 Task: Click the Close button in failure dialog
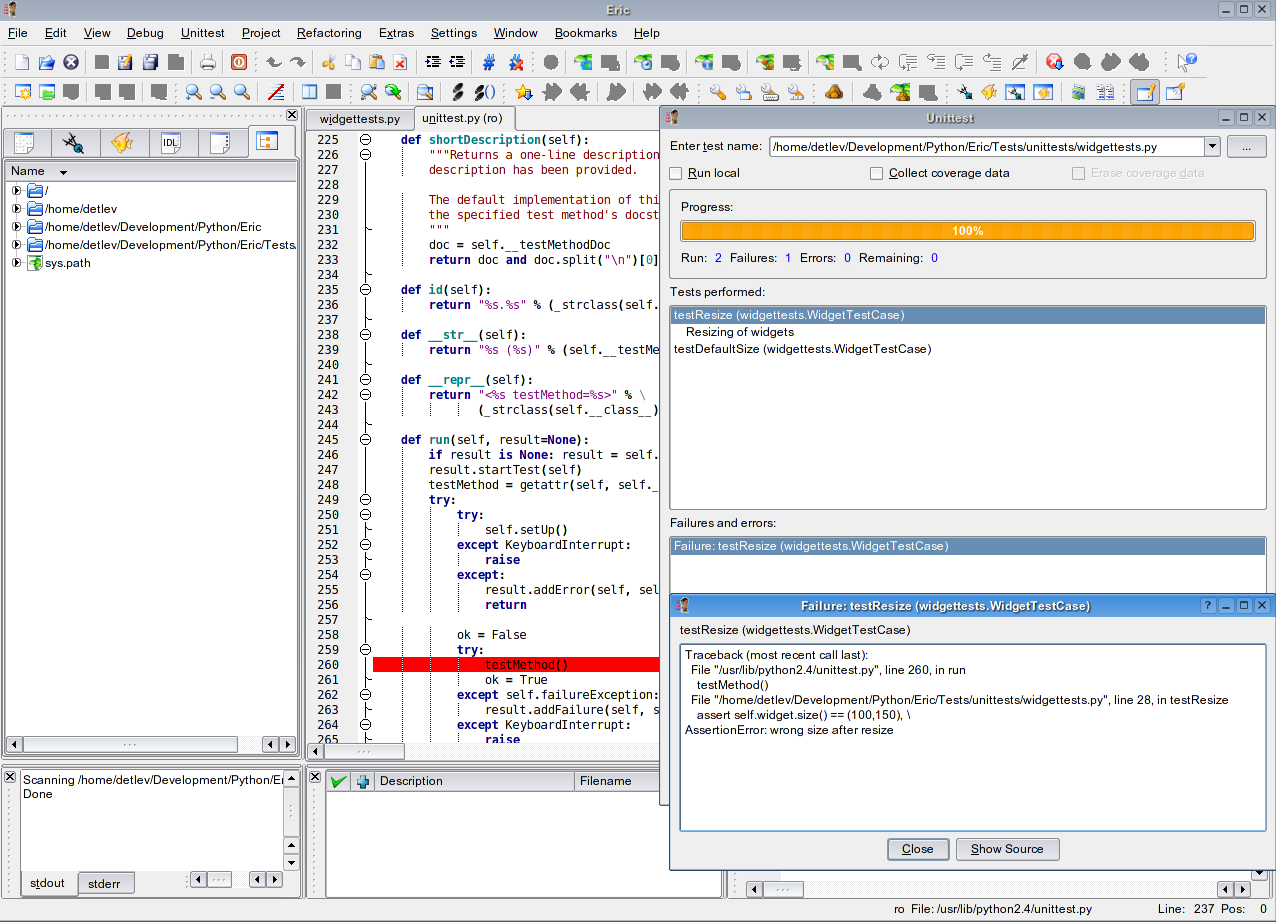(x=917, y=849)
